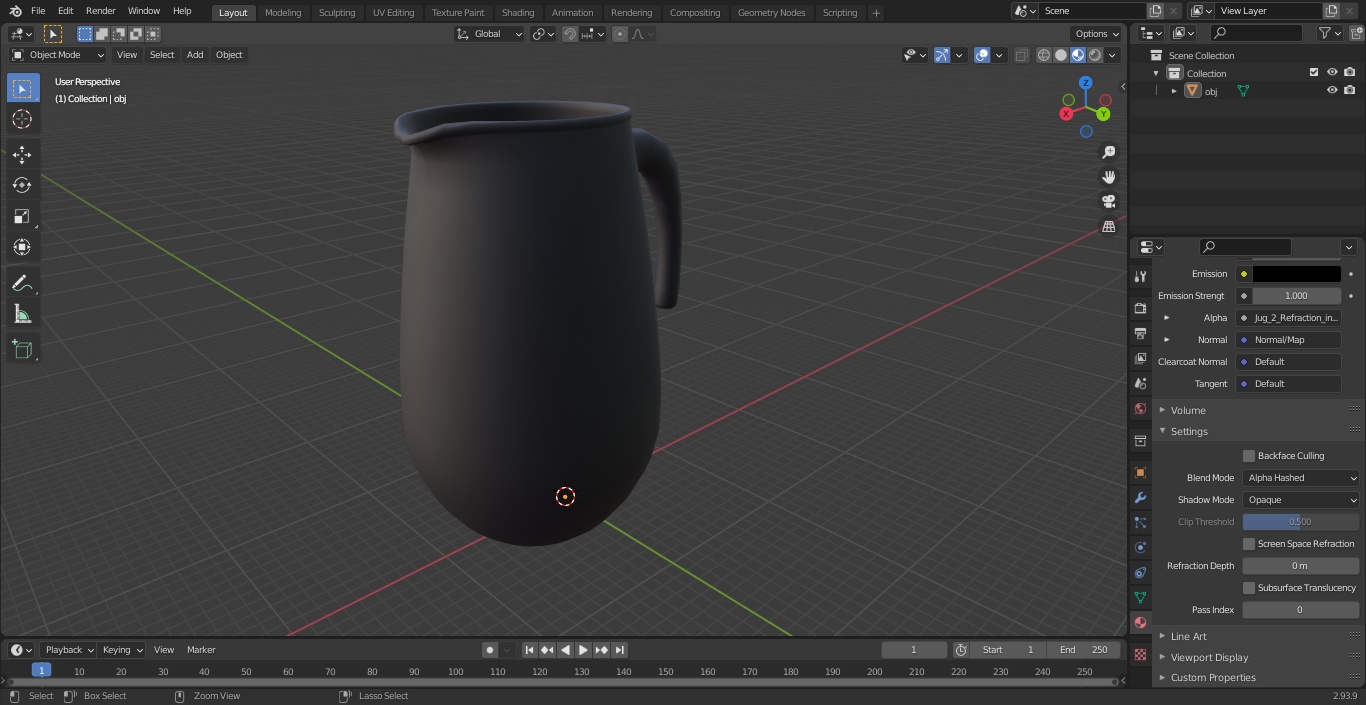This screenshot has width=1366, height=705.
Task: Open the Keying popover in timeline
Action: (121, 650)
